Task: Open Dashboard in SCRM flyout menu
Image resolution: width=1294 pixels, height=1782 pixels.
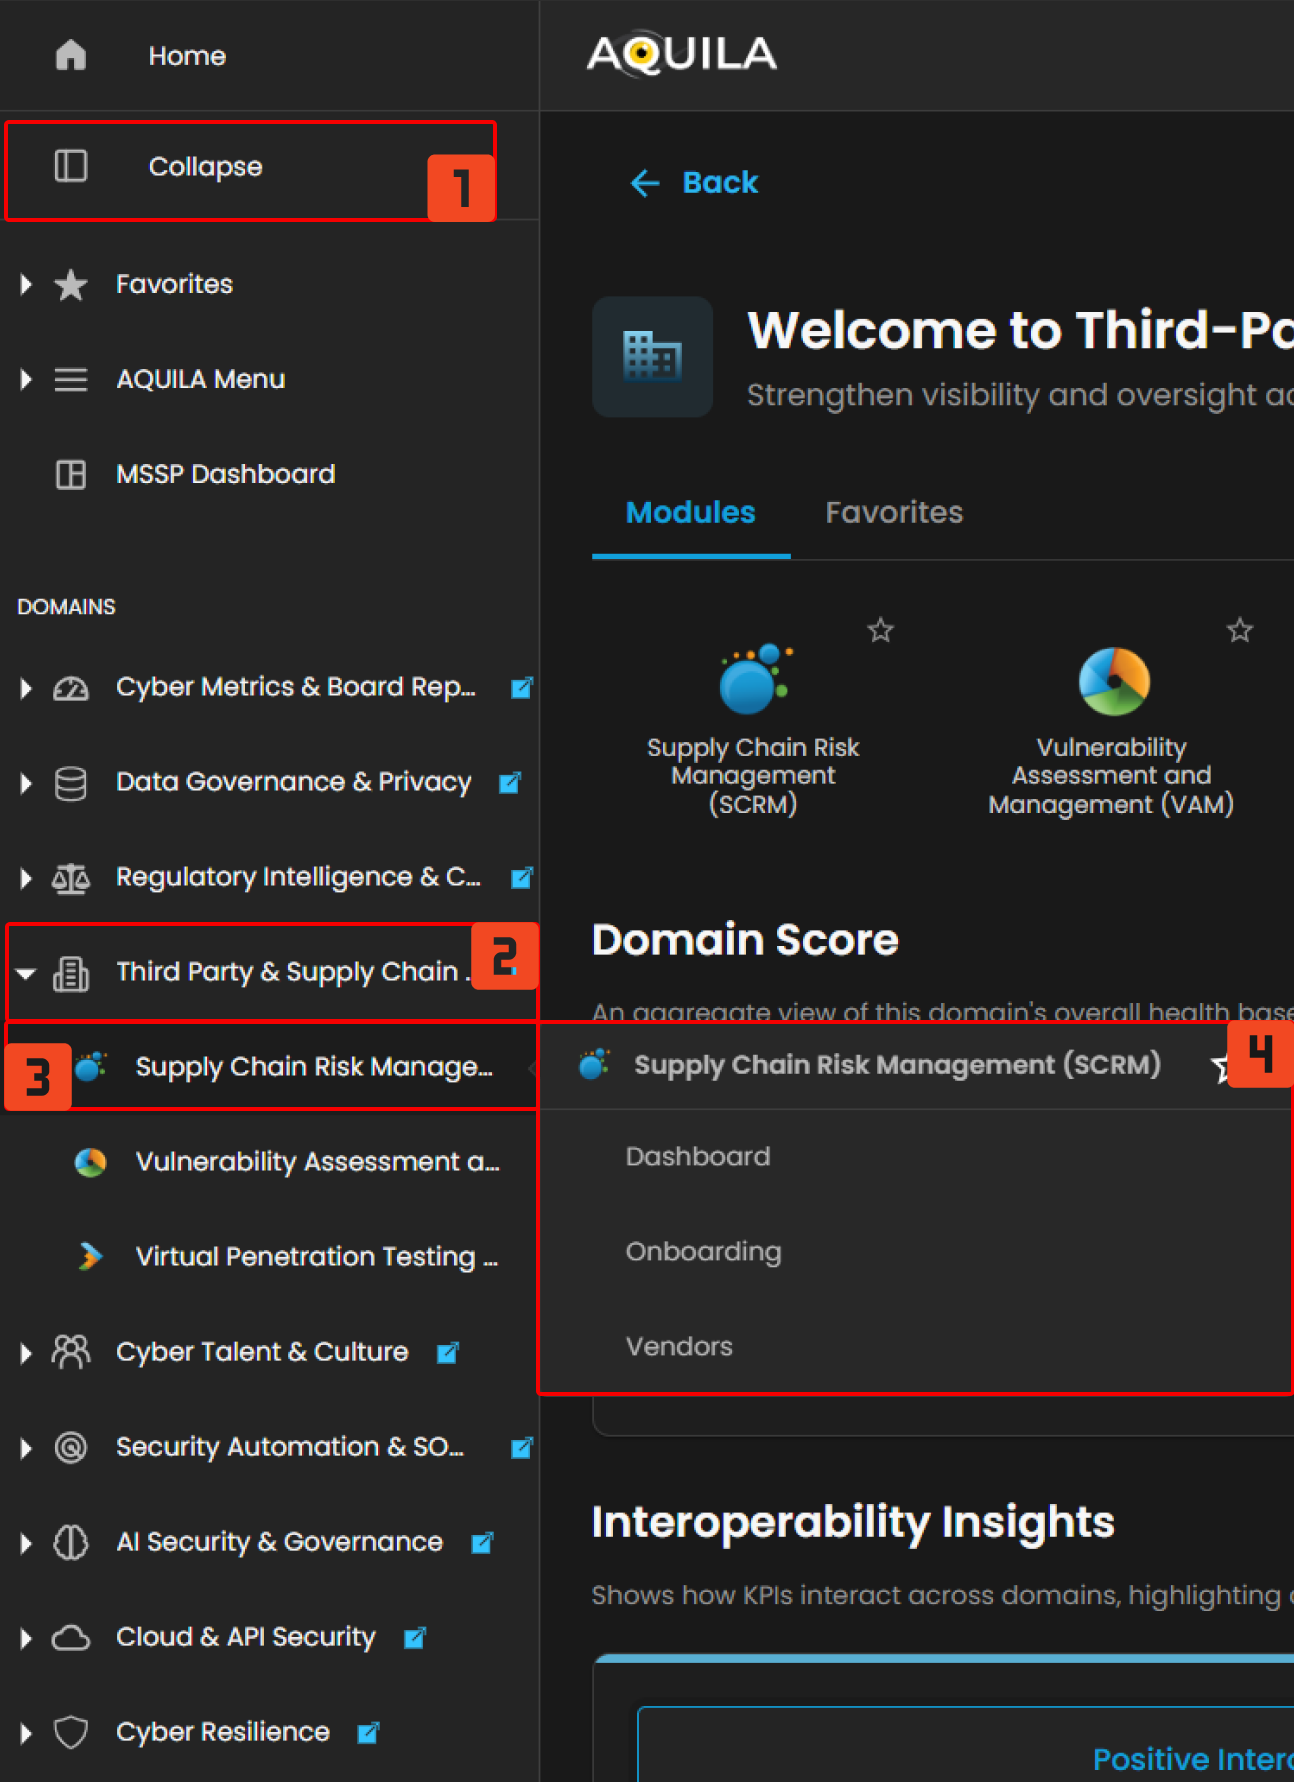Action: coord(698,1157)
